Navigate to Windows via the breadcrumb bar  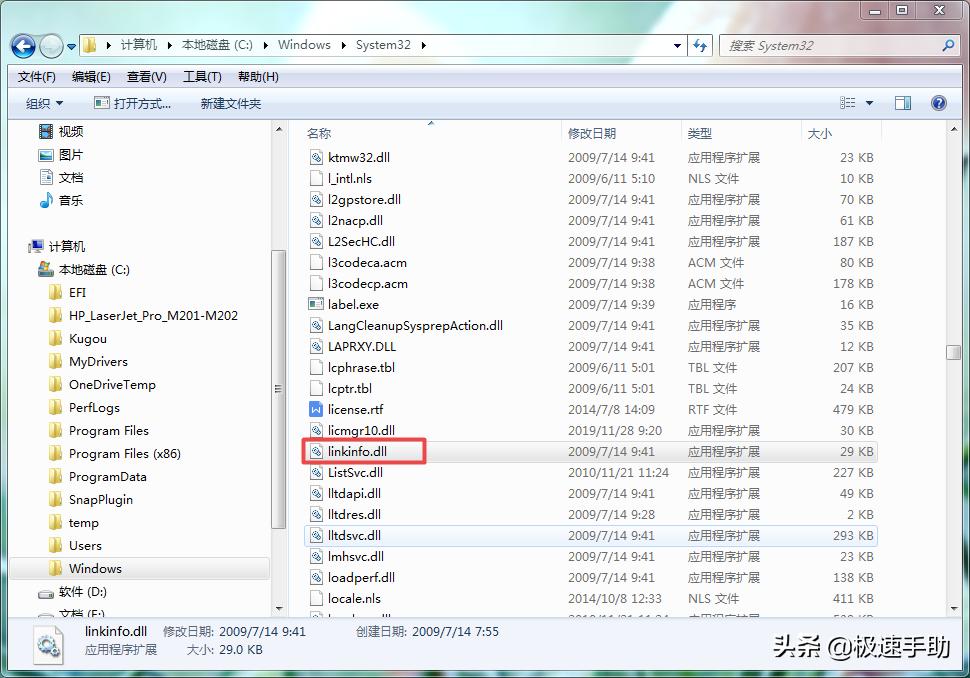click(x=304, y=45)
